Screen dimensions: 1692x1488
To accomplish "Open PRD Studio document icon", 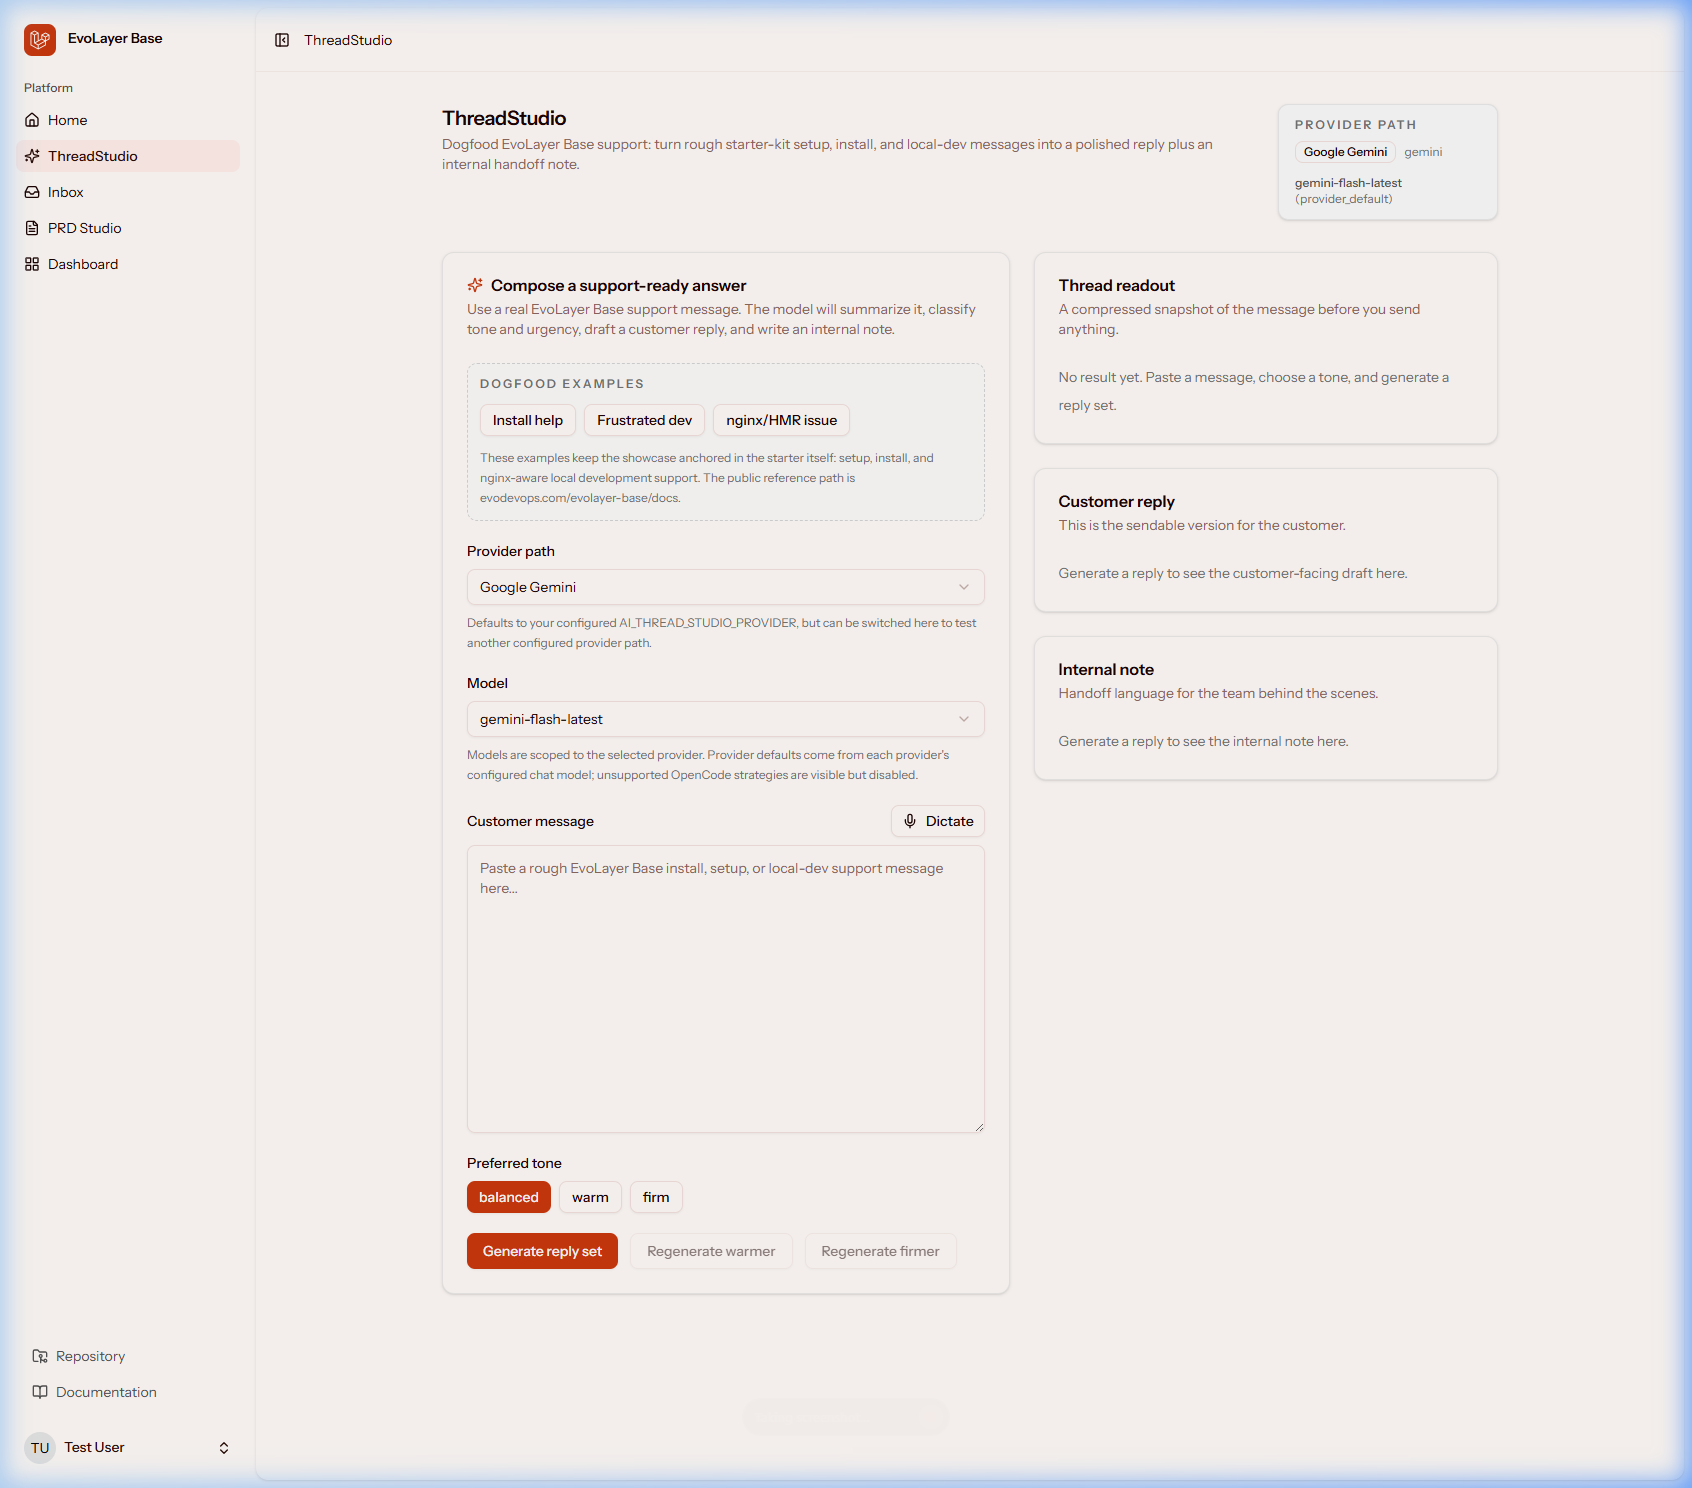I will tap(32, 228).
